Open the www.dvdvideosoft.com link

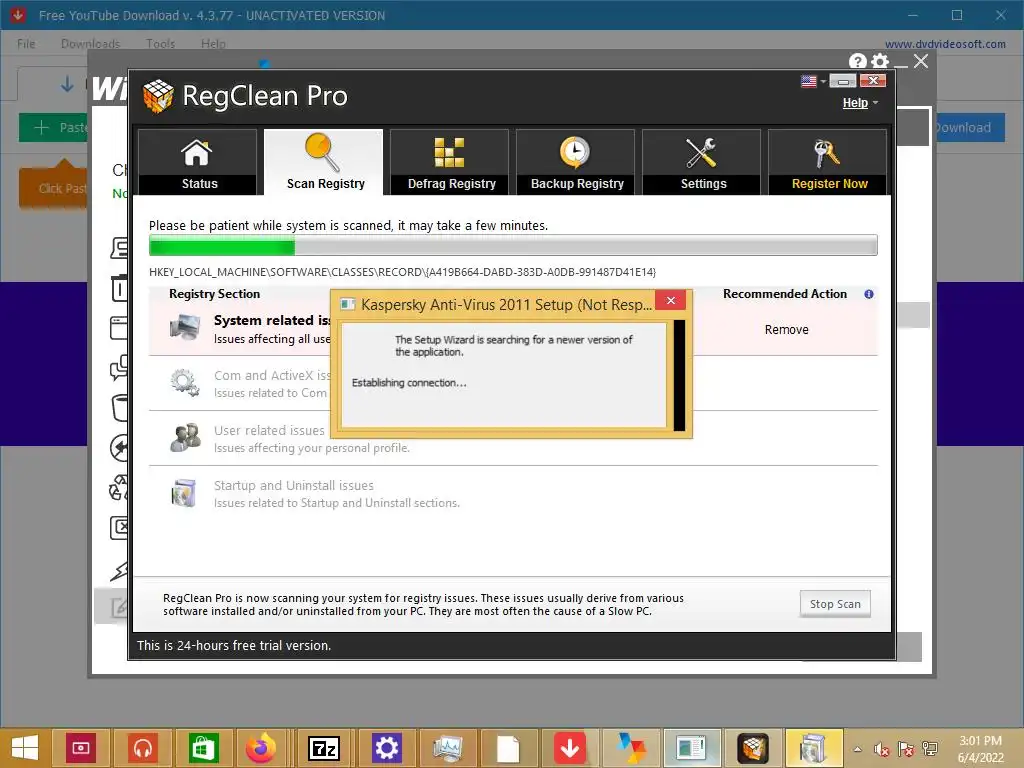click(x=945, y=44)
